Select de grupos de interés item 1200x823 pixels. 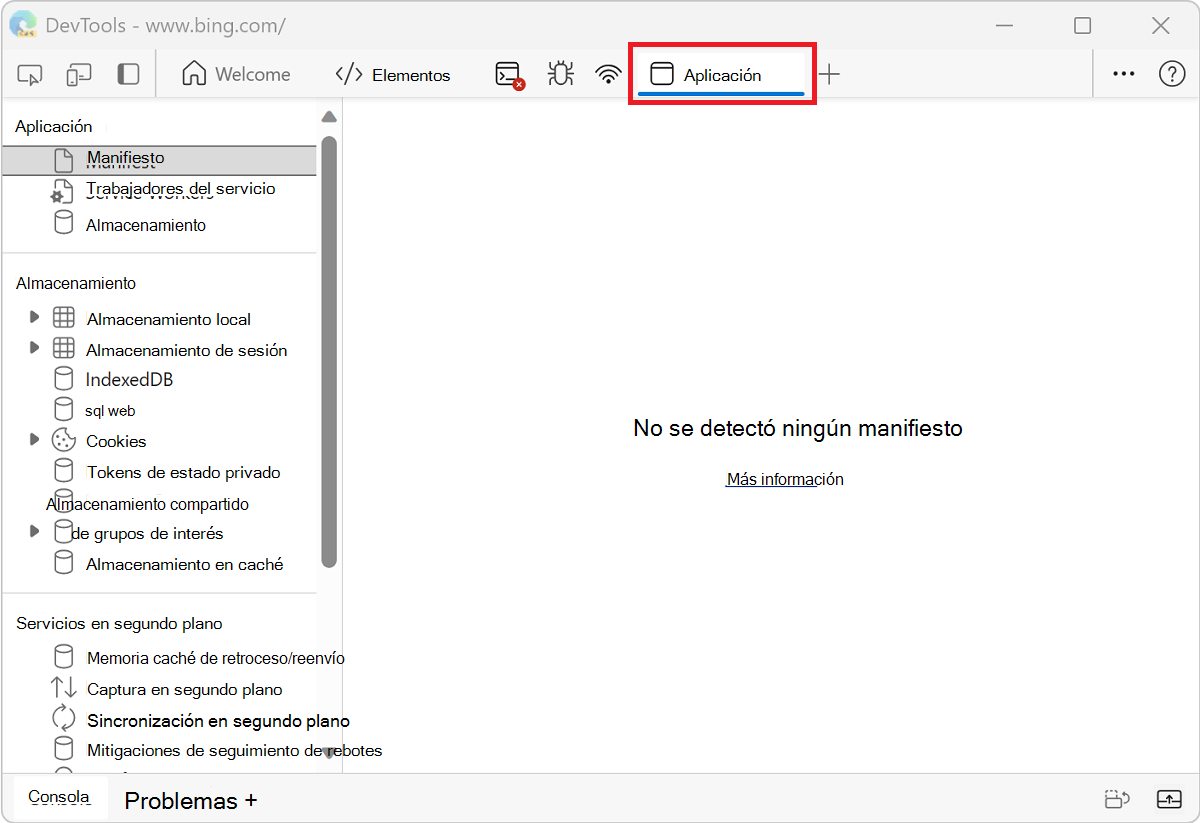(x=147, y=533)
